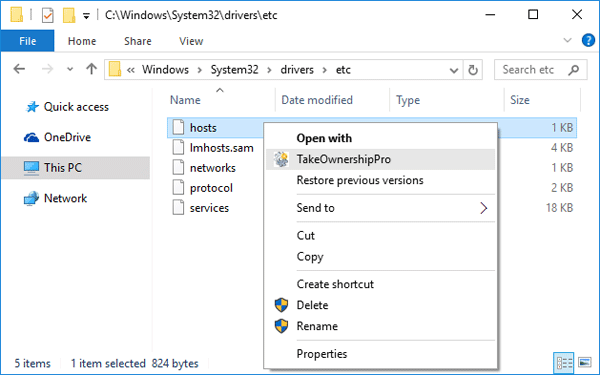The width and height of the screenshot is (600, 375).
Task: Open Explorer help question mark icon
Action: point(588,40)
